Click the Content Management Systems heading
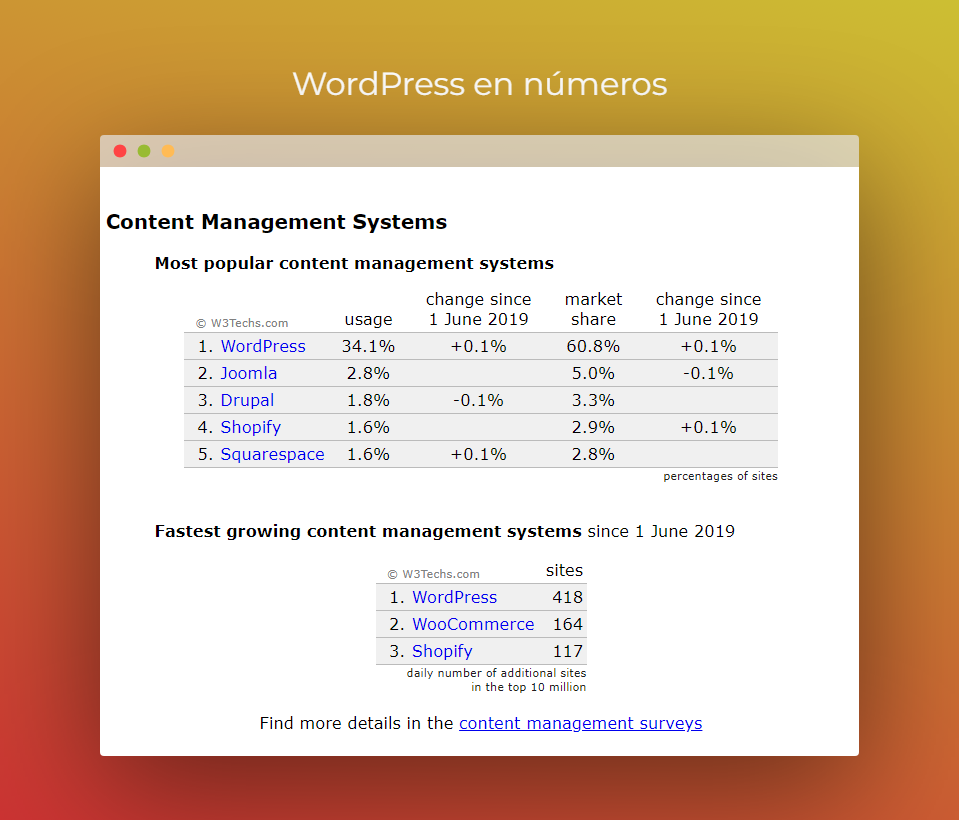Screen dimensions: 959x820 click(x=276, y=221)
